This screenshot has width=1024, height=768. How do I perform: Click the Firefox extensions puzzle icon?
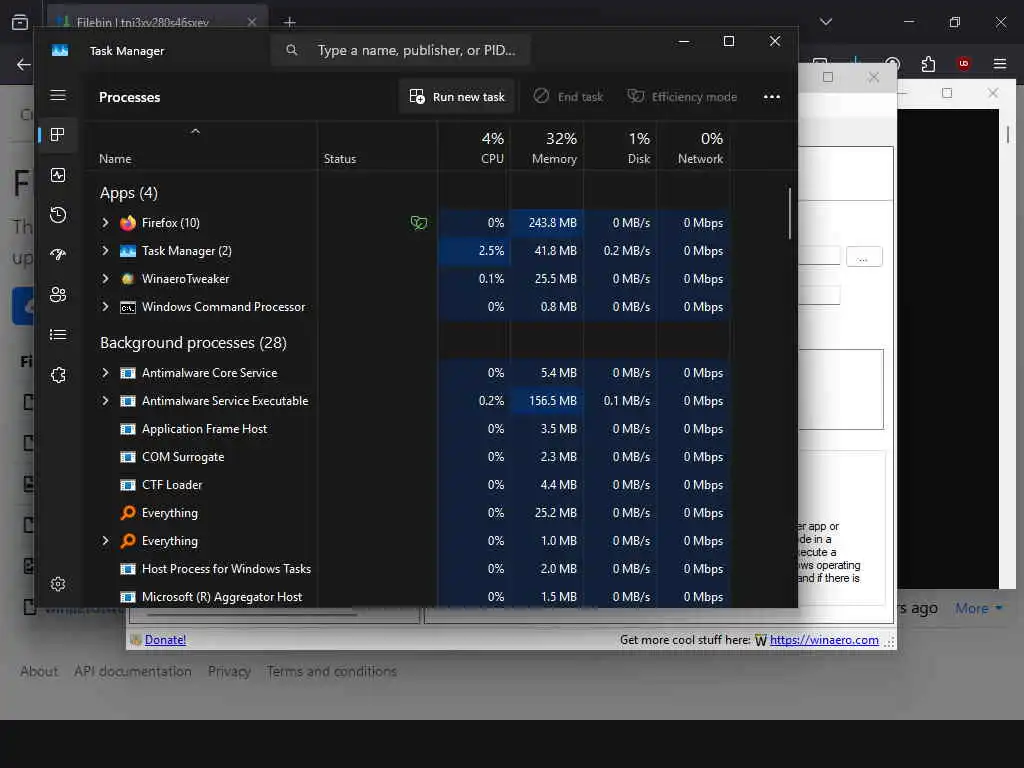click(x=928, y=63)
